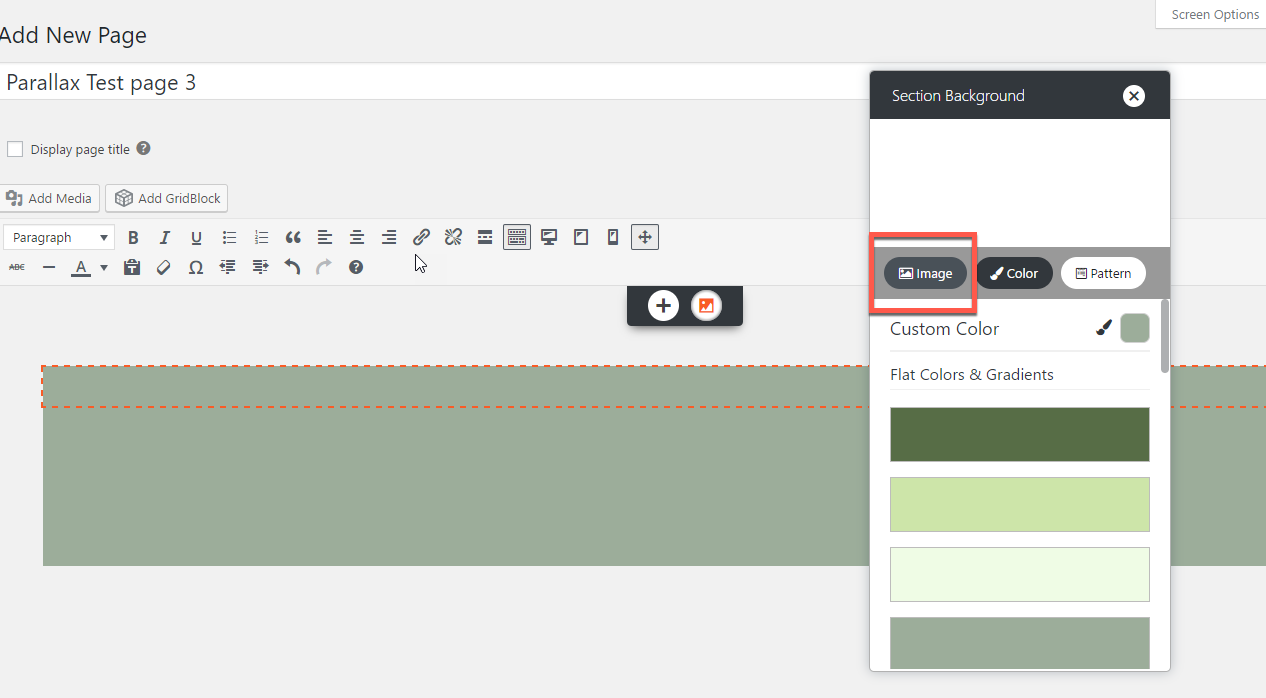The width and height of the screenshot is (1266, 698).
Task: Switch to the Color tab
Action: pyautogui.click(x=1014, y=273)
